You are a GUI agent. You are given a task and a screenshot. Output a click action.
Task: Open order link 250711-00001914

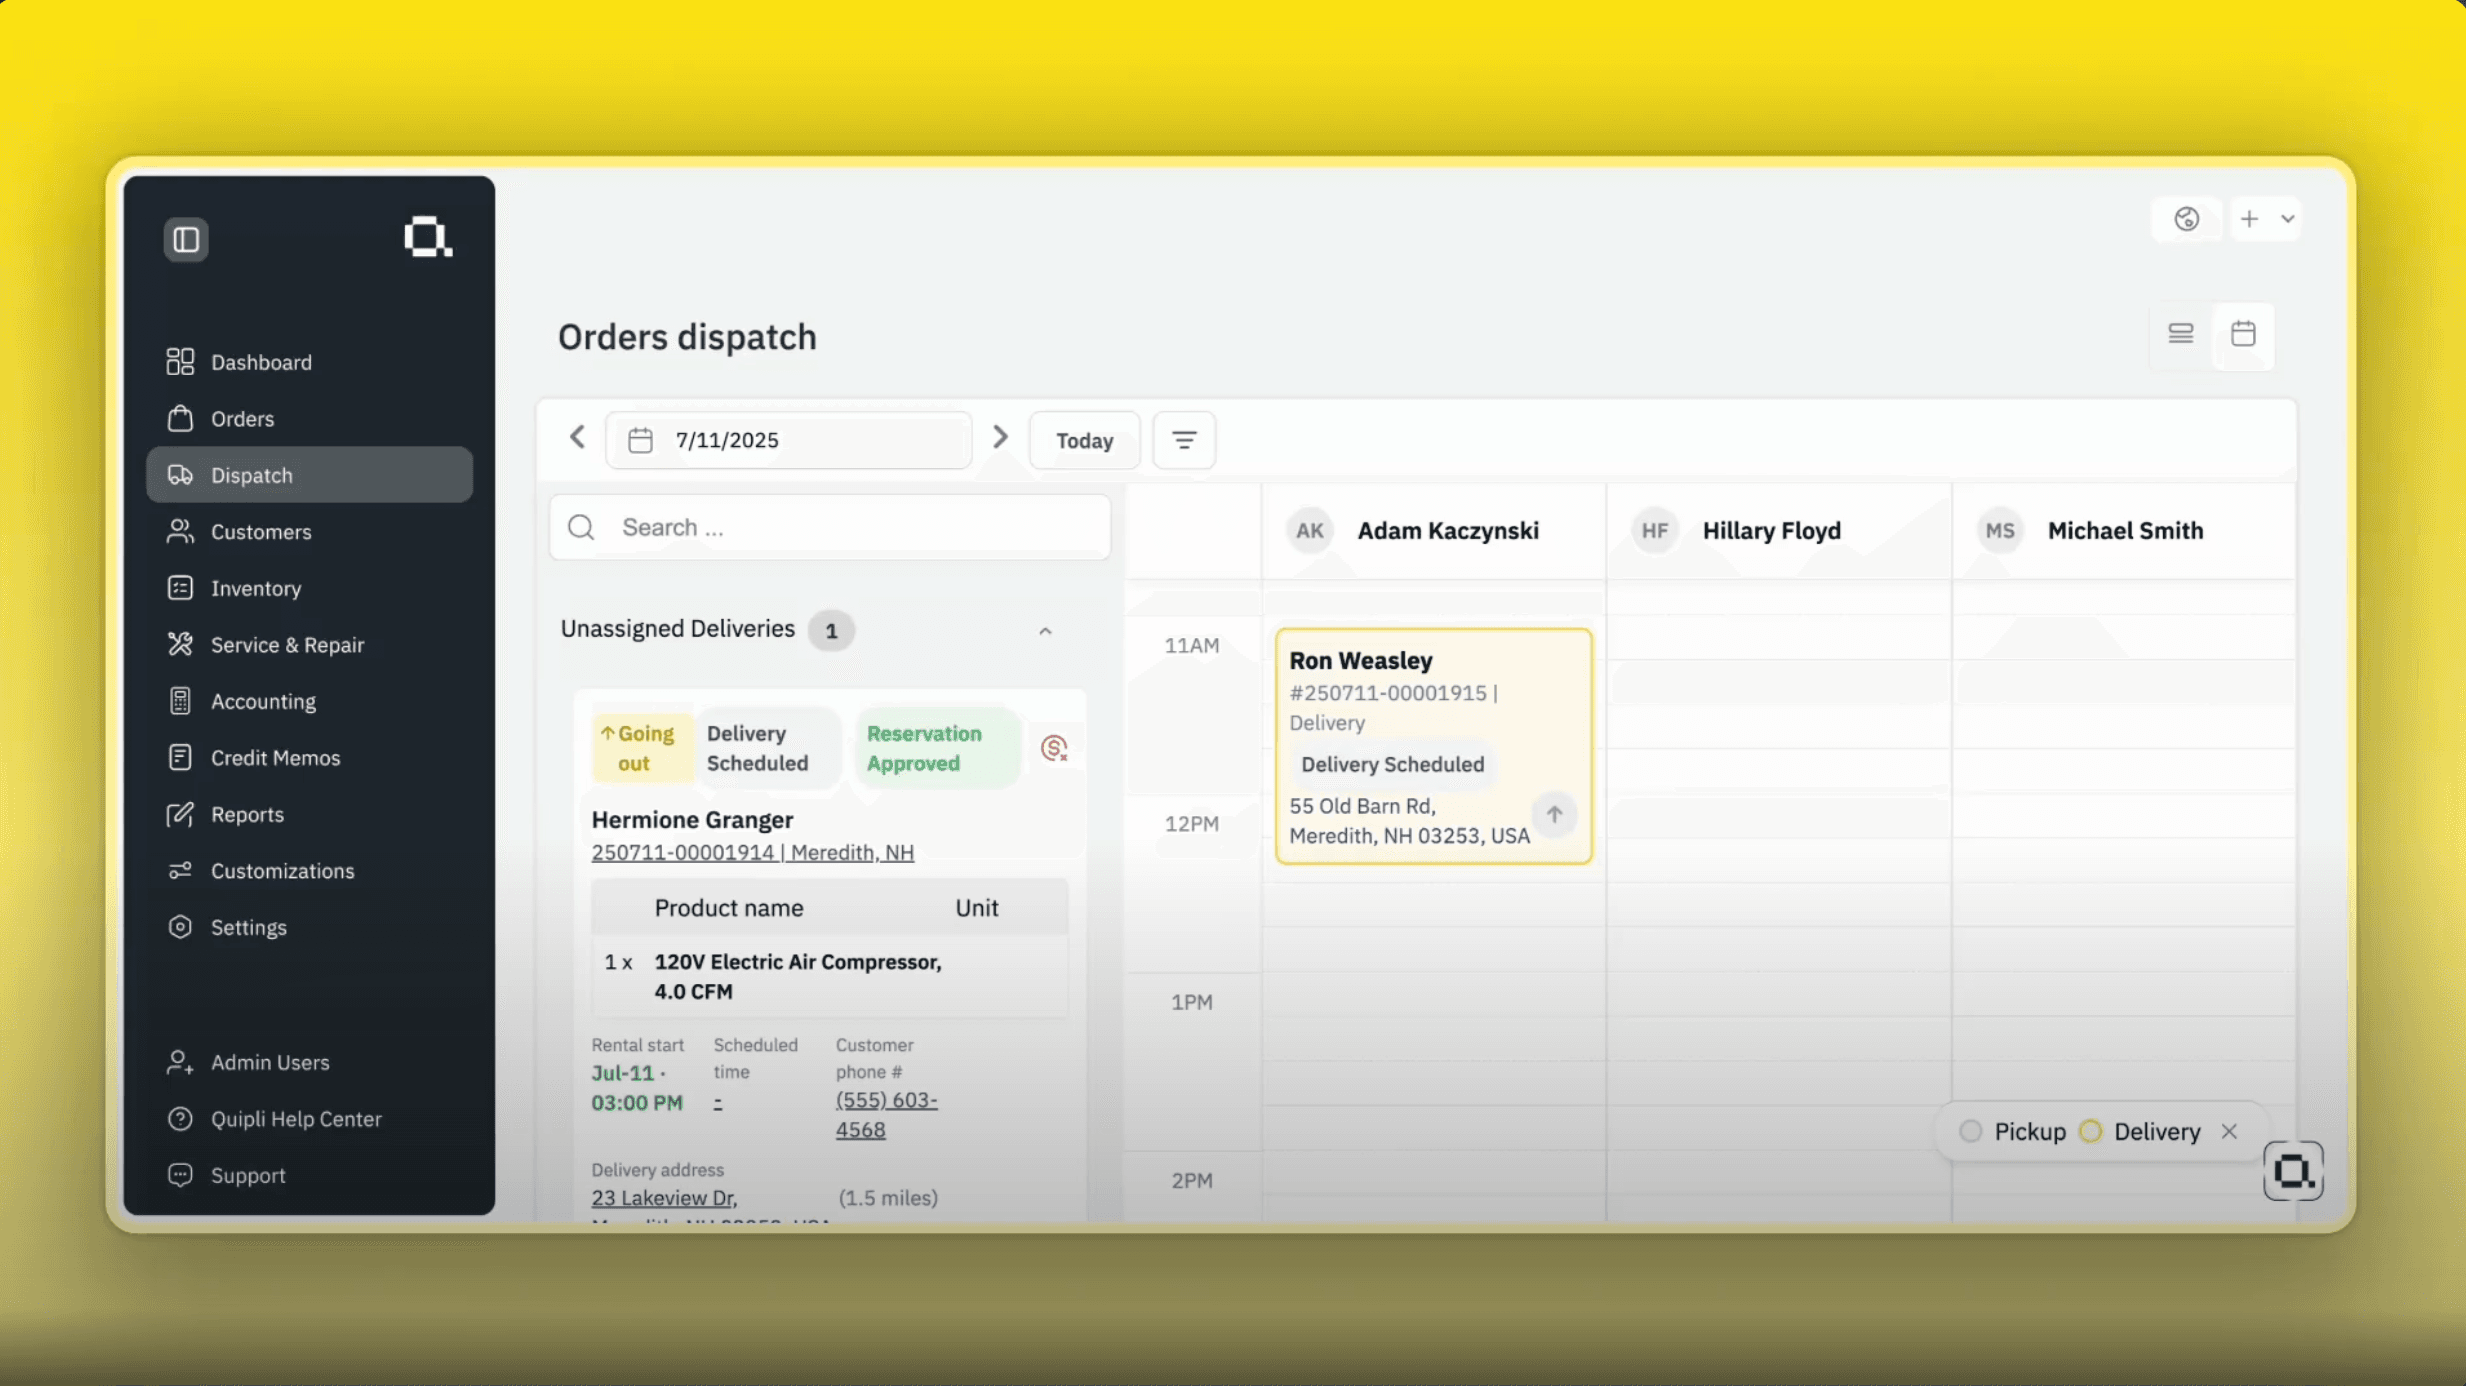pos(683,852)
